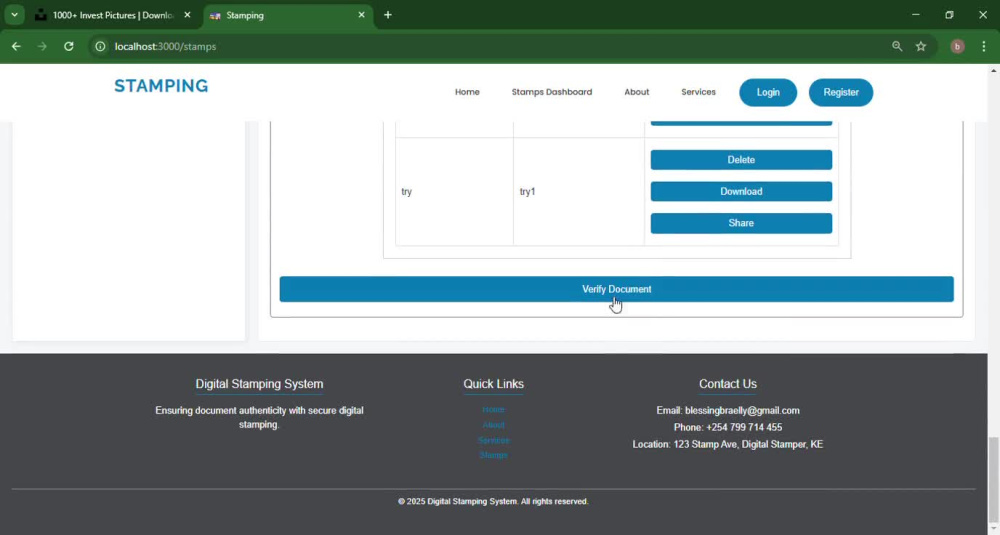The image size is (1000, 535).
Task: Bookmark this page with the star icon
Action: tap(921, 47)
